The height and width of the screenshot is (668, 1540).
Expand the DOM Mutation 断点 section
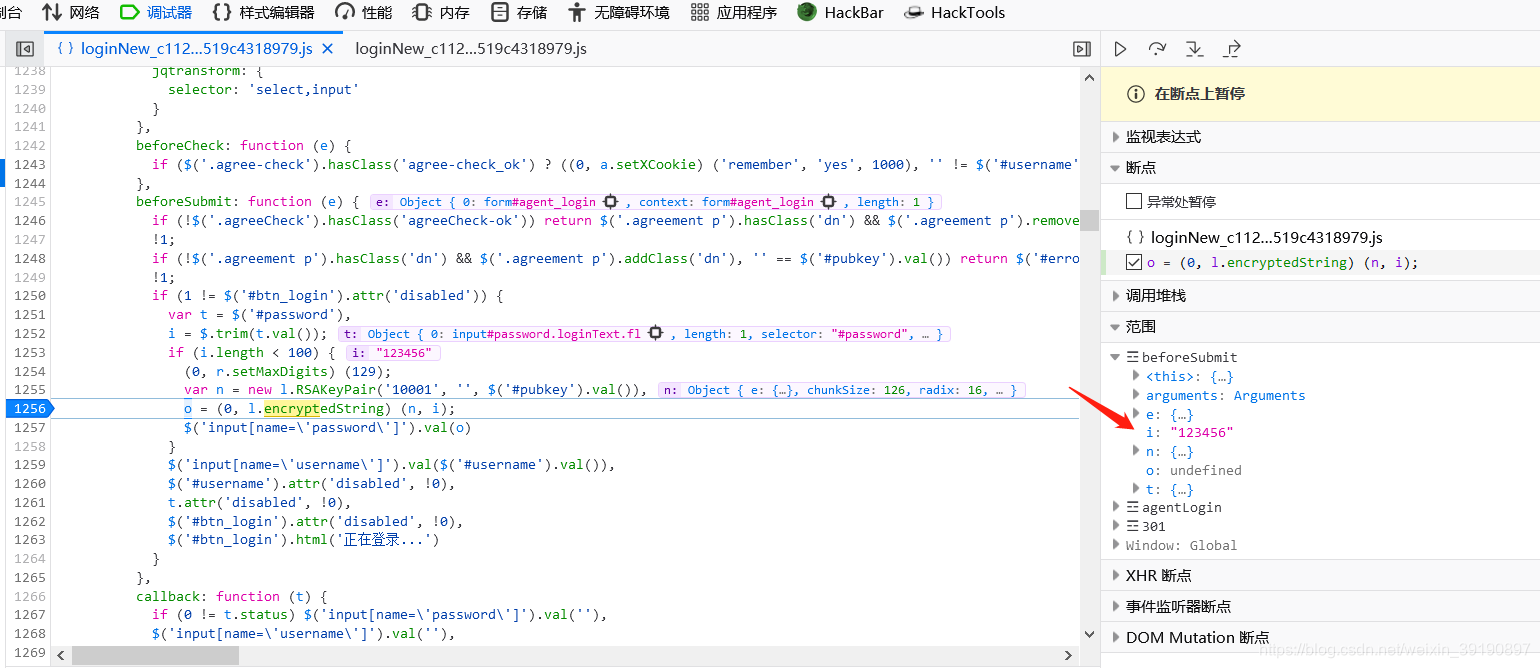(1320, 637)
